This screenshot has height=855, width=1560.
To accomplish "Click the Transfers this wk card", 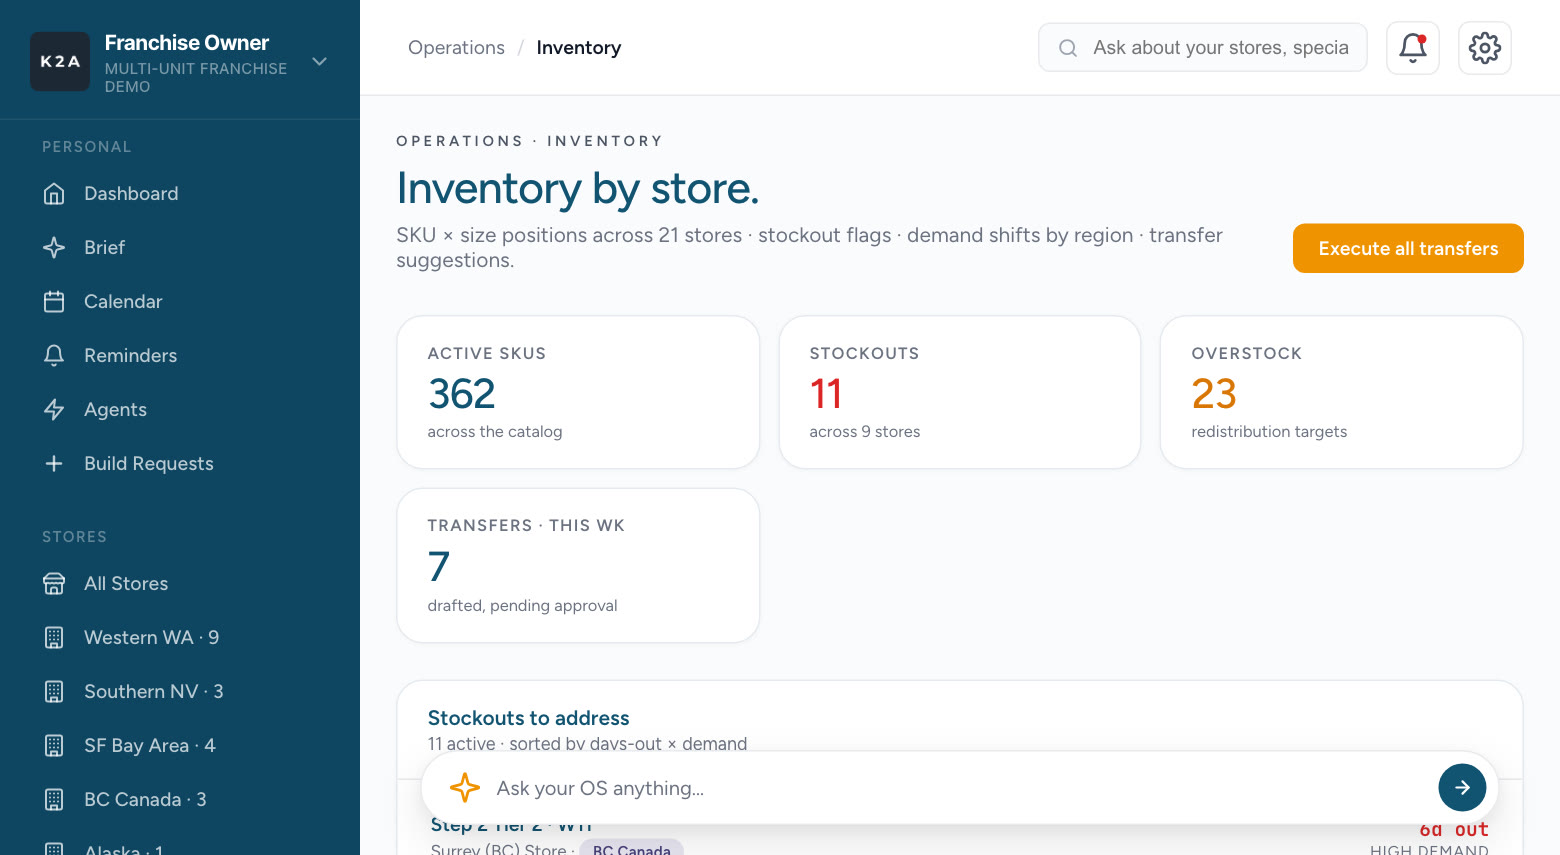I will coord(578,565).
